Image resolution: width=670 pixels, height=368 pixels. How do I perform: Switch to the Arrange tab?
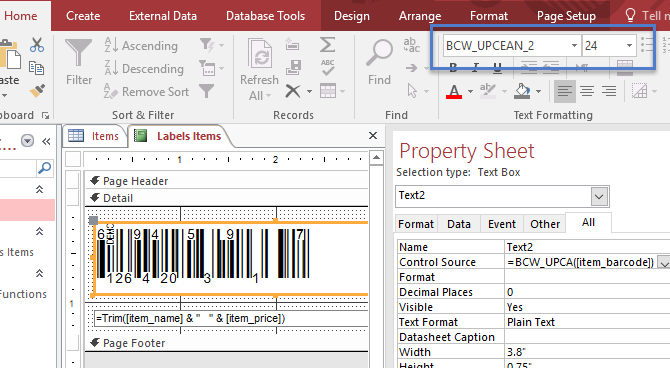click(420, 16)
